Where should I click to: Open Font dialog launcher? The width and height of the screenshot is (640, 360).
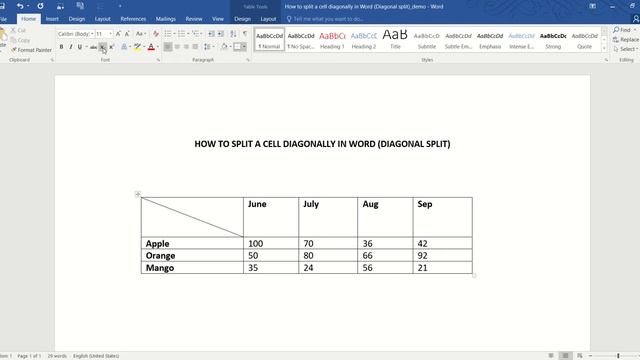tap(158, 60)
